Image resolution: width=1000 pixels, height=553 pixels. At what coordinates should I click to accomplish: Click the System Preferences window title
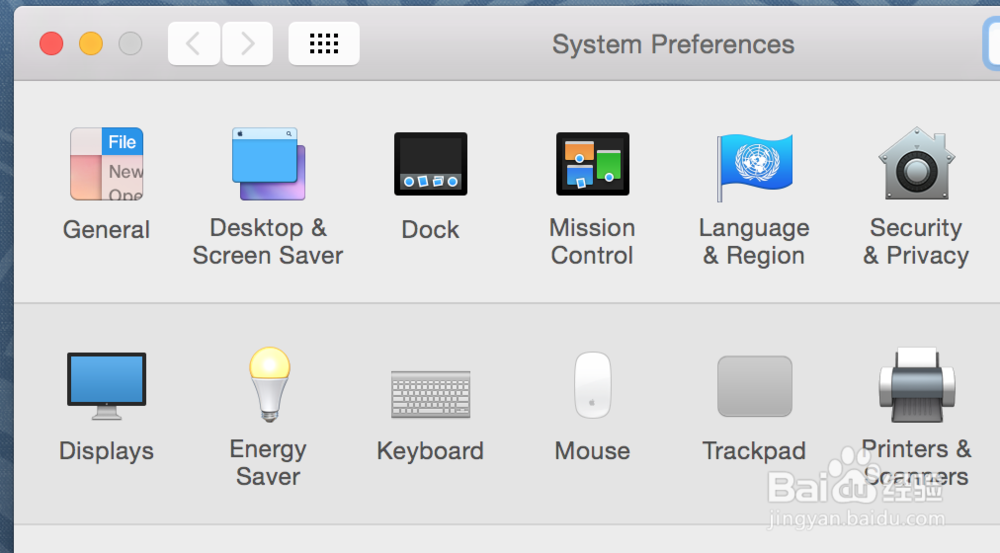pyautogui.click(x=673, y=45)
